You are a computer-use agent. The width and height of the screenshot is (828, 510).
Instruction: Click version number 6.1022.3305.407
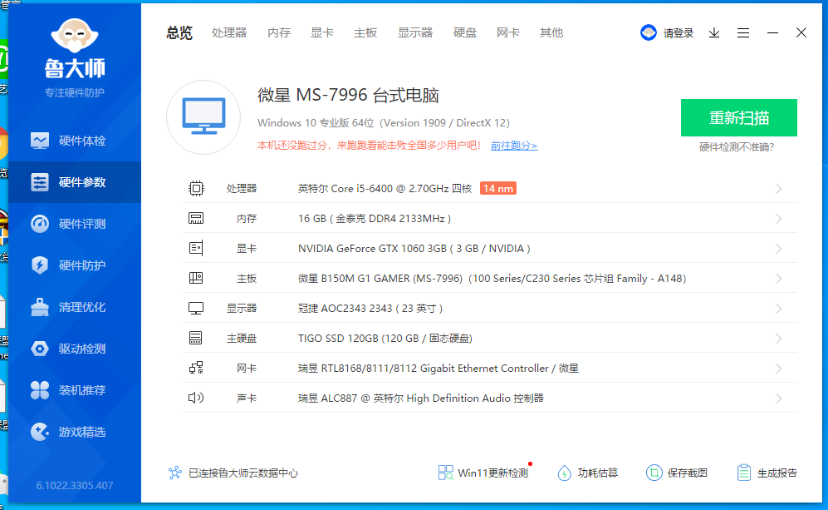pos(74,485)
